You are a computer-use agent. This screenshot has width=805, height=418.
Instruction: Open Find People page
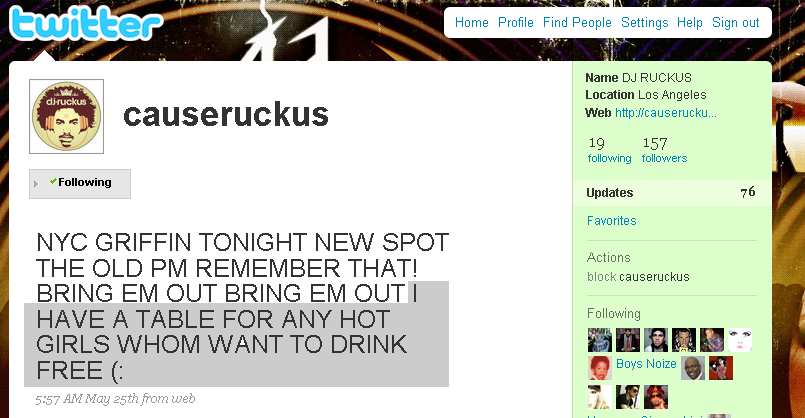(x=577, y=23)
